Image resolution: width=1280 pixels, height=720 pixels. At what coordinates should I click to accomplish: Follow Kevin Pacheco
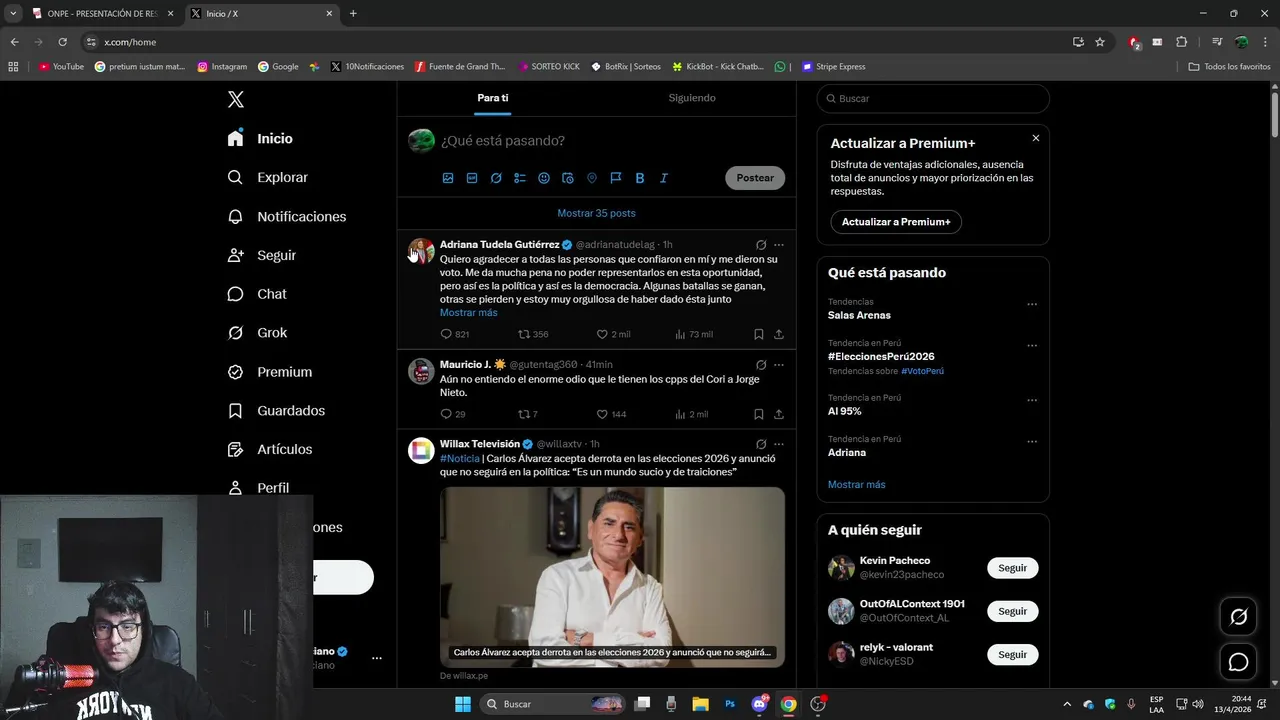click(1012, 568)
